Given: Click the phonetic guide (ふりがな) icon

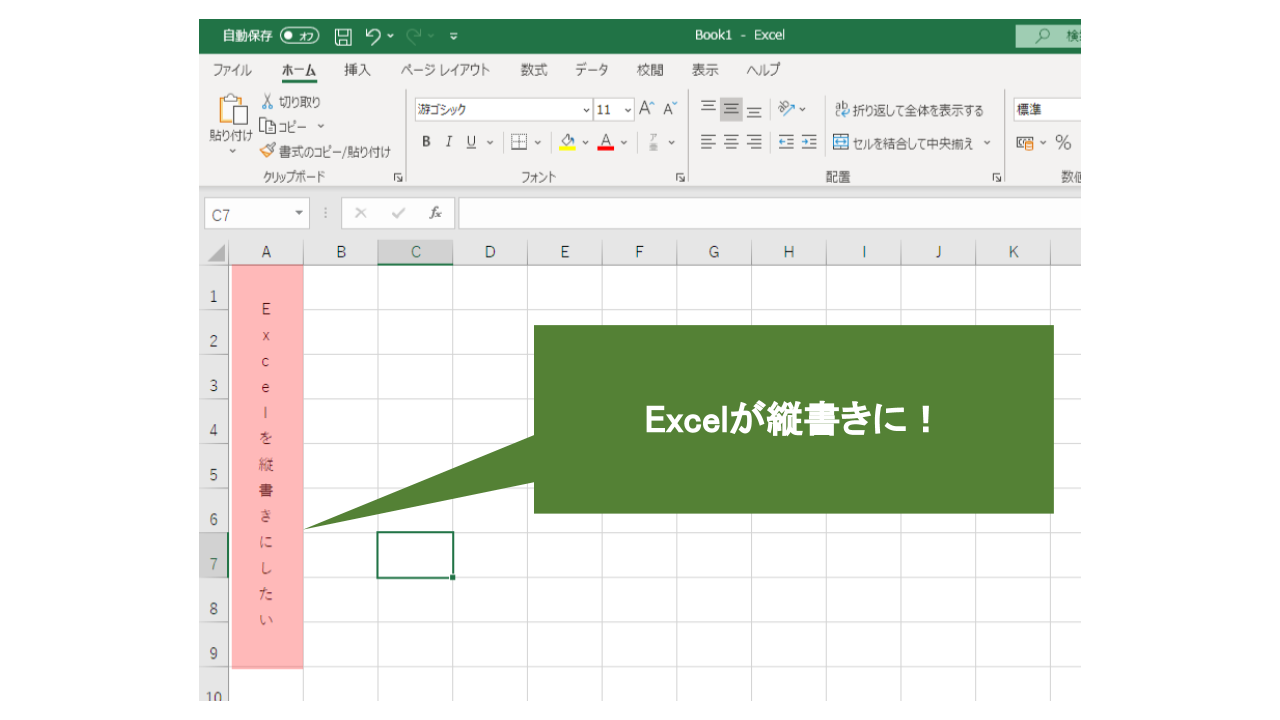Looking at the screenshot, I should pyautogui.click(x=654, y=142).
